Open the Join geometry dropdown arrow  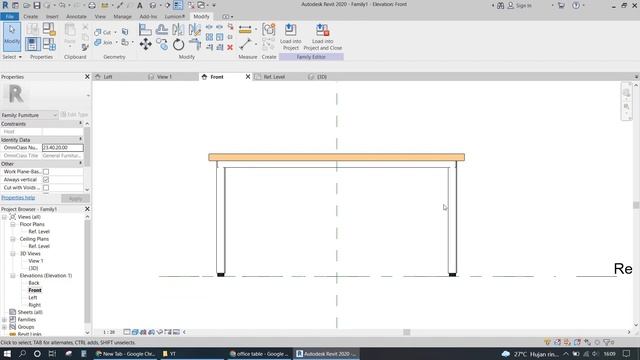point(116,42)
